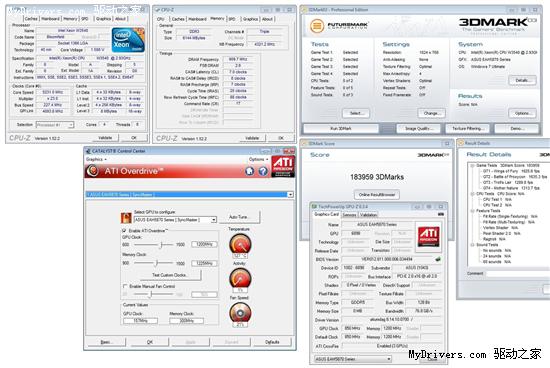
Task: Click the BIOS save chip icon in GPU-Z
Action: pyautogui.click(x=437, y=259)
